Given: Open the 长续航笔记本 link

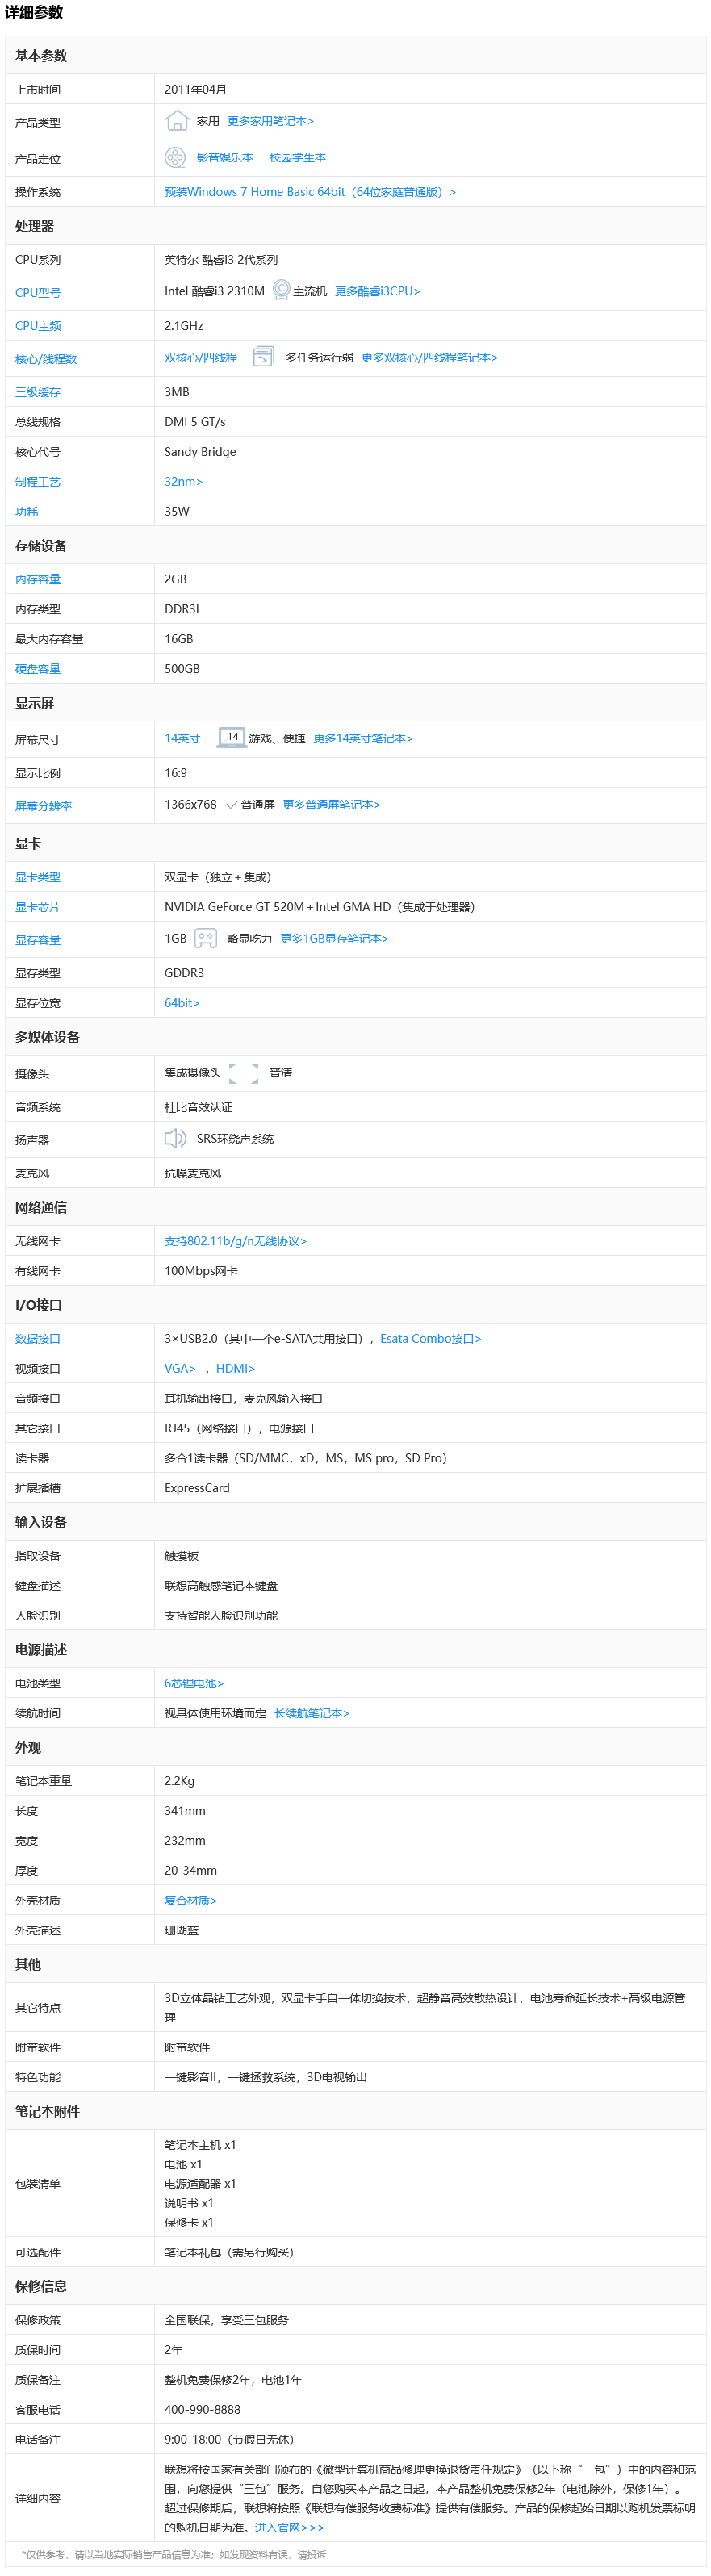Looking at the screenshot, I should [312, 1714].
